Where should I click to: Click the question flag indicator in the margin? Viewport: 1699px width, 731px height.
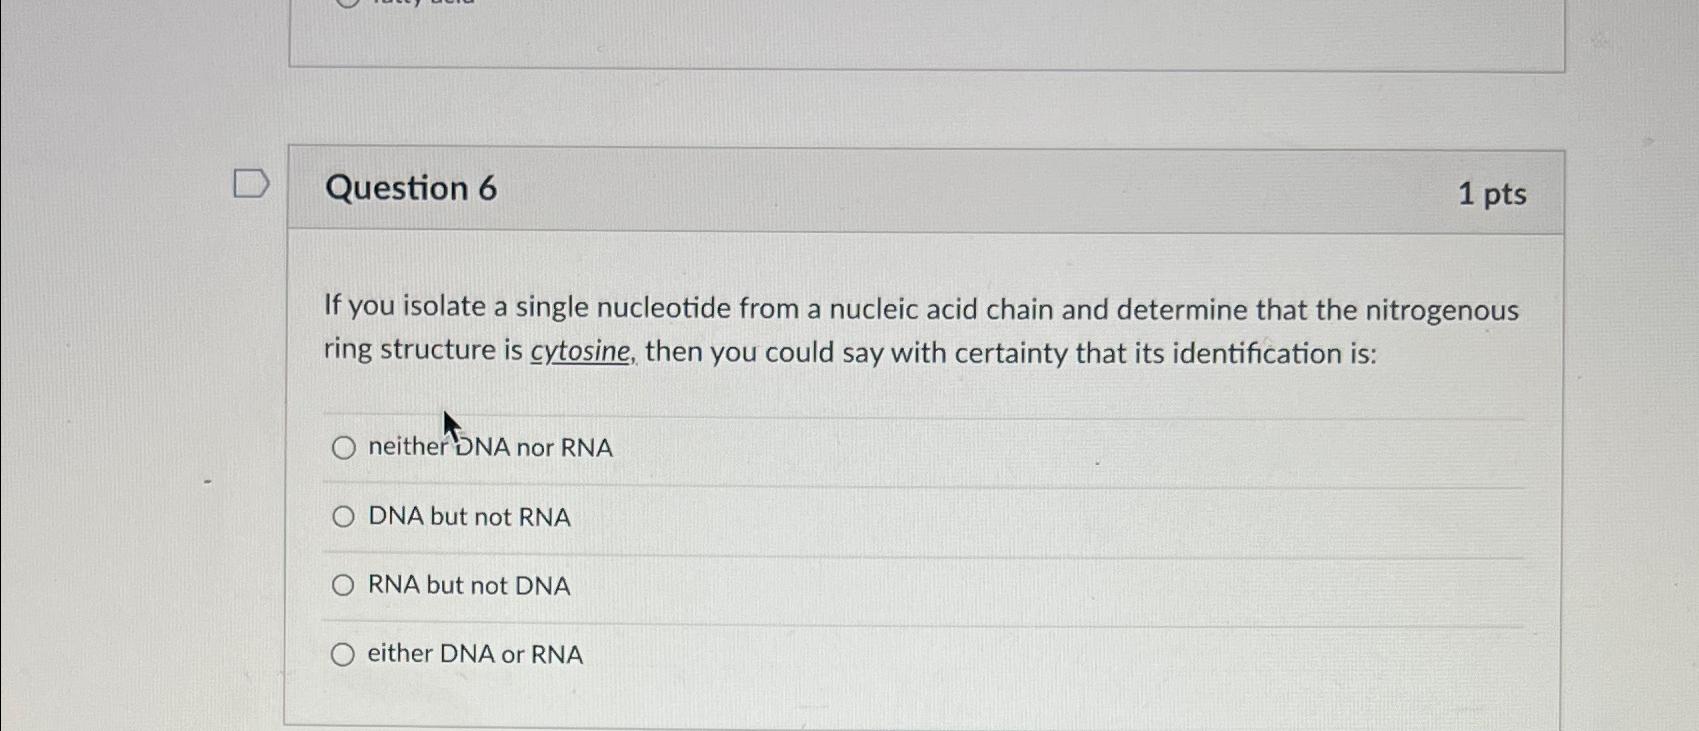[x=249, y=184]
